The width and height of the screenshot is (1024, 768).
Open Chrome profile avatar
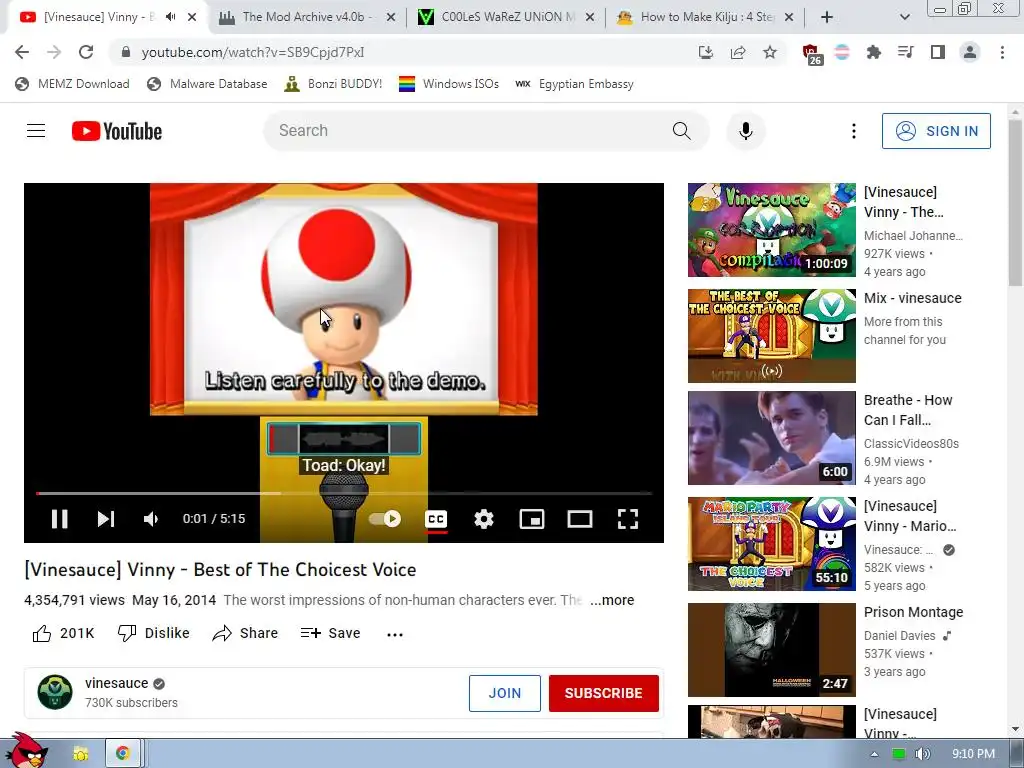point(970,52)
